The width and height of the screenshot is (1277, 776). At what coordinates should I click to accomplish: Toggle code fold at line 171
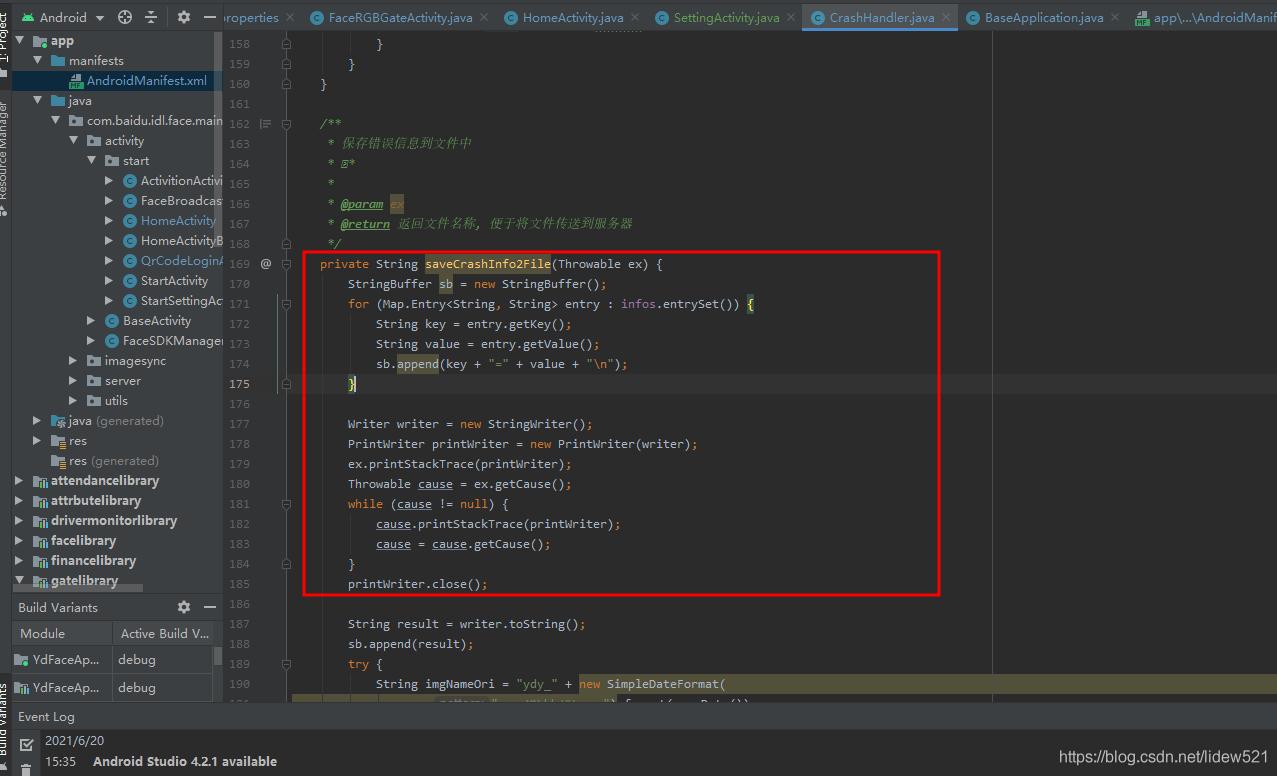point(286,303)
